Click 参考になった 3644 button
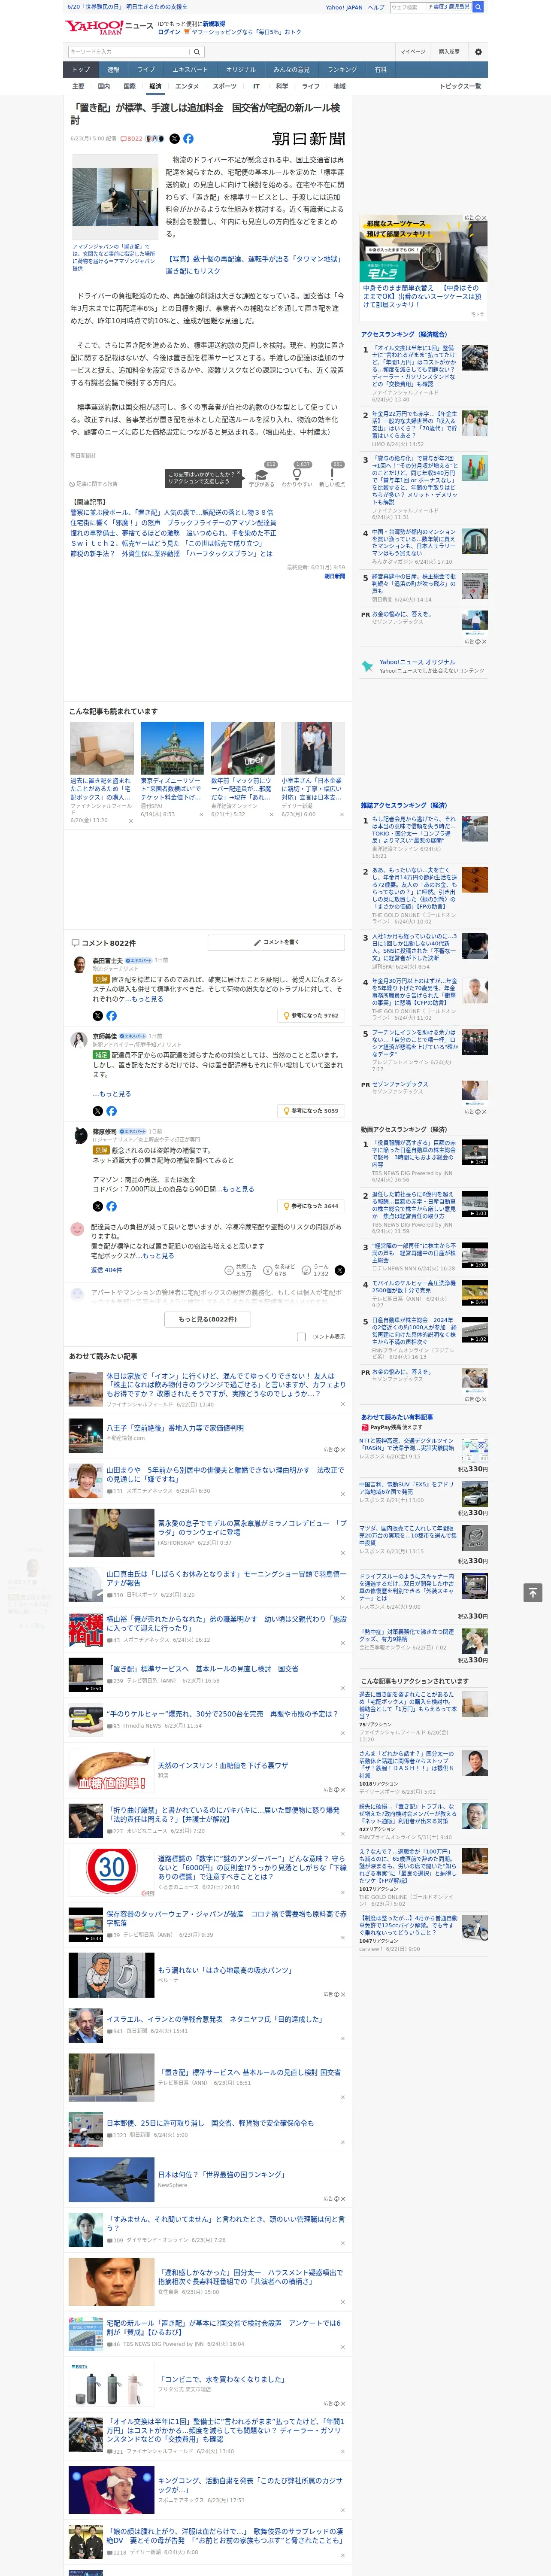The width and height of the screenshot is (551, 2576). pos(312,1206)
